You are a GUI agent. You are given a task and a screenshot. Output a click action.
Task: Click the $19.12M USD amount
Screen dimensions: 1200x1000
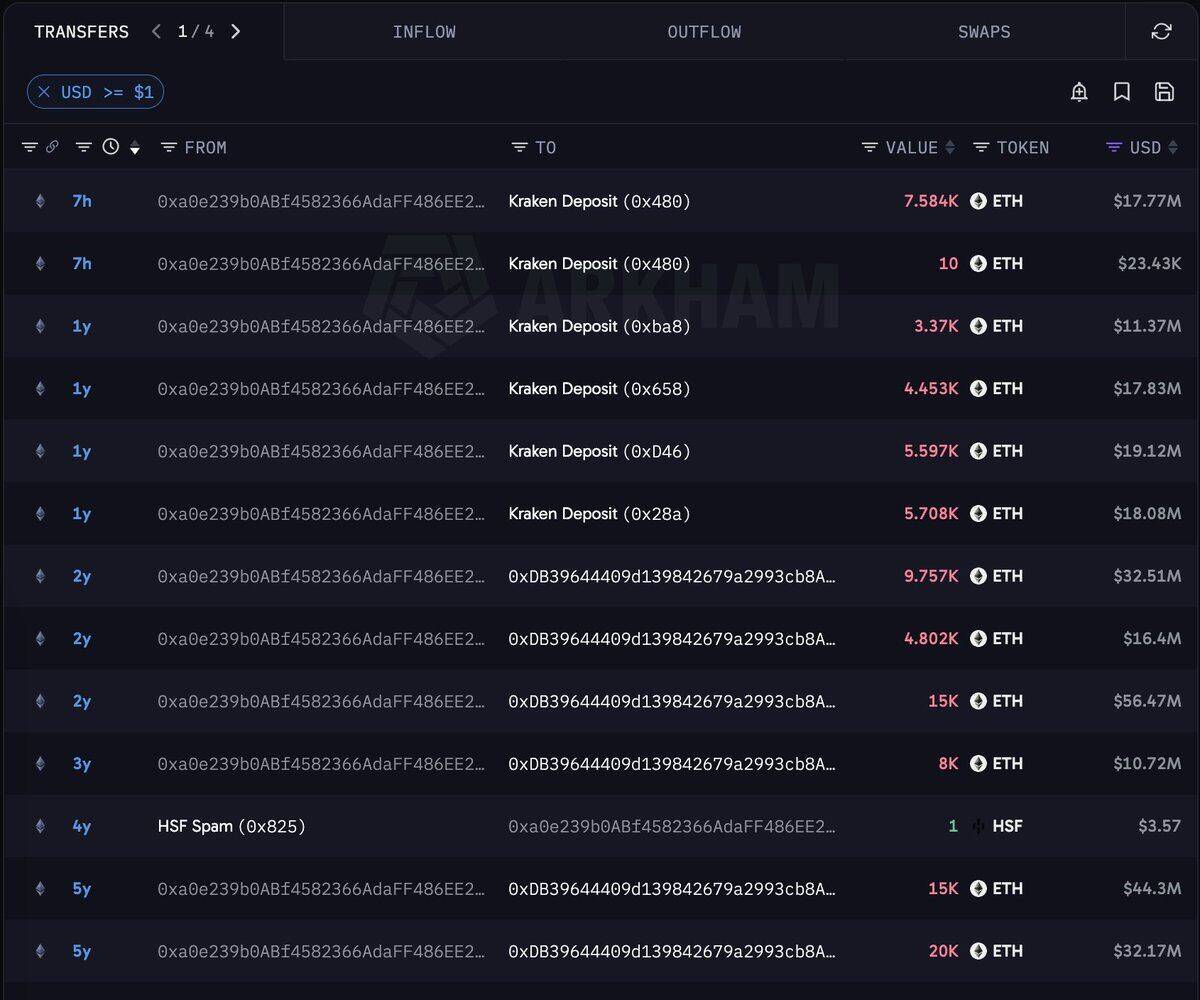click(x=1147, y=451)
